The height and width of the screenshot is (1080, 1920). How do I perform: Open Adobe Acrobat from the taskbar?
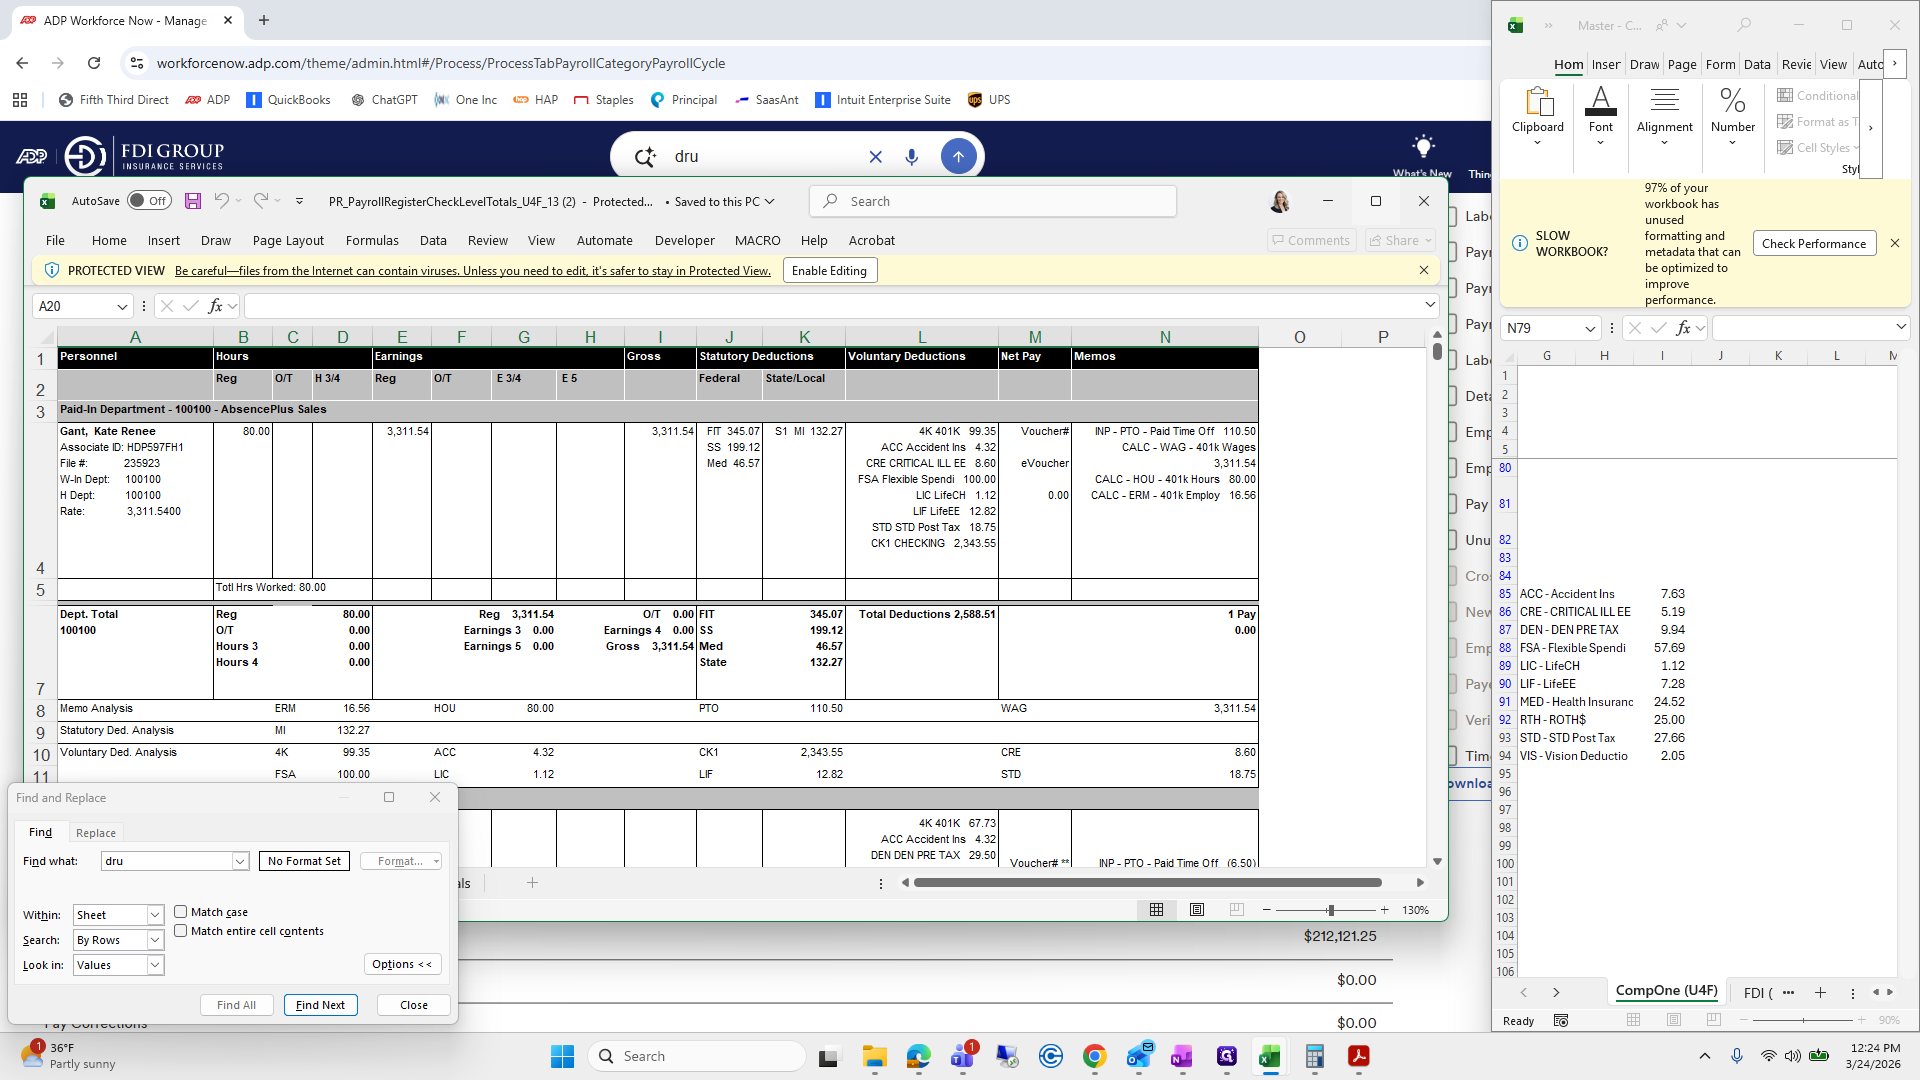click(x=1358, y=1056)
